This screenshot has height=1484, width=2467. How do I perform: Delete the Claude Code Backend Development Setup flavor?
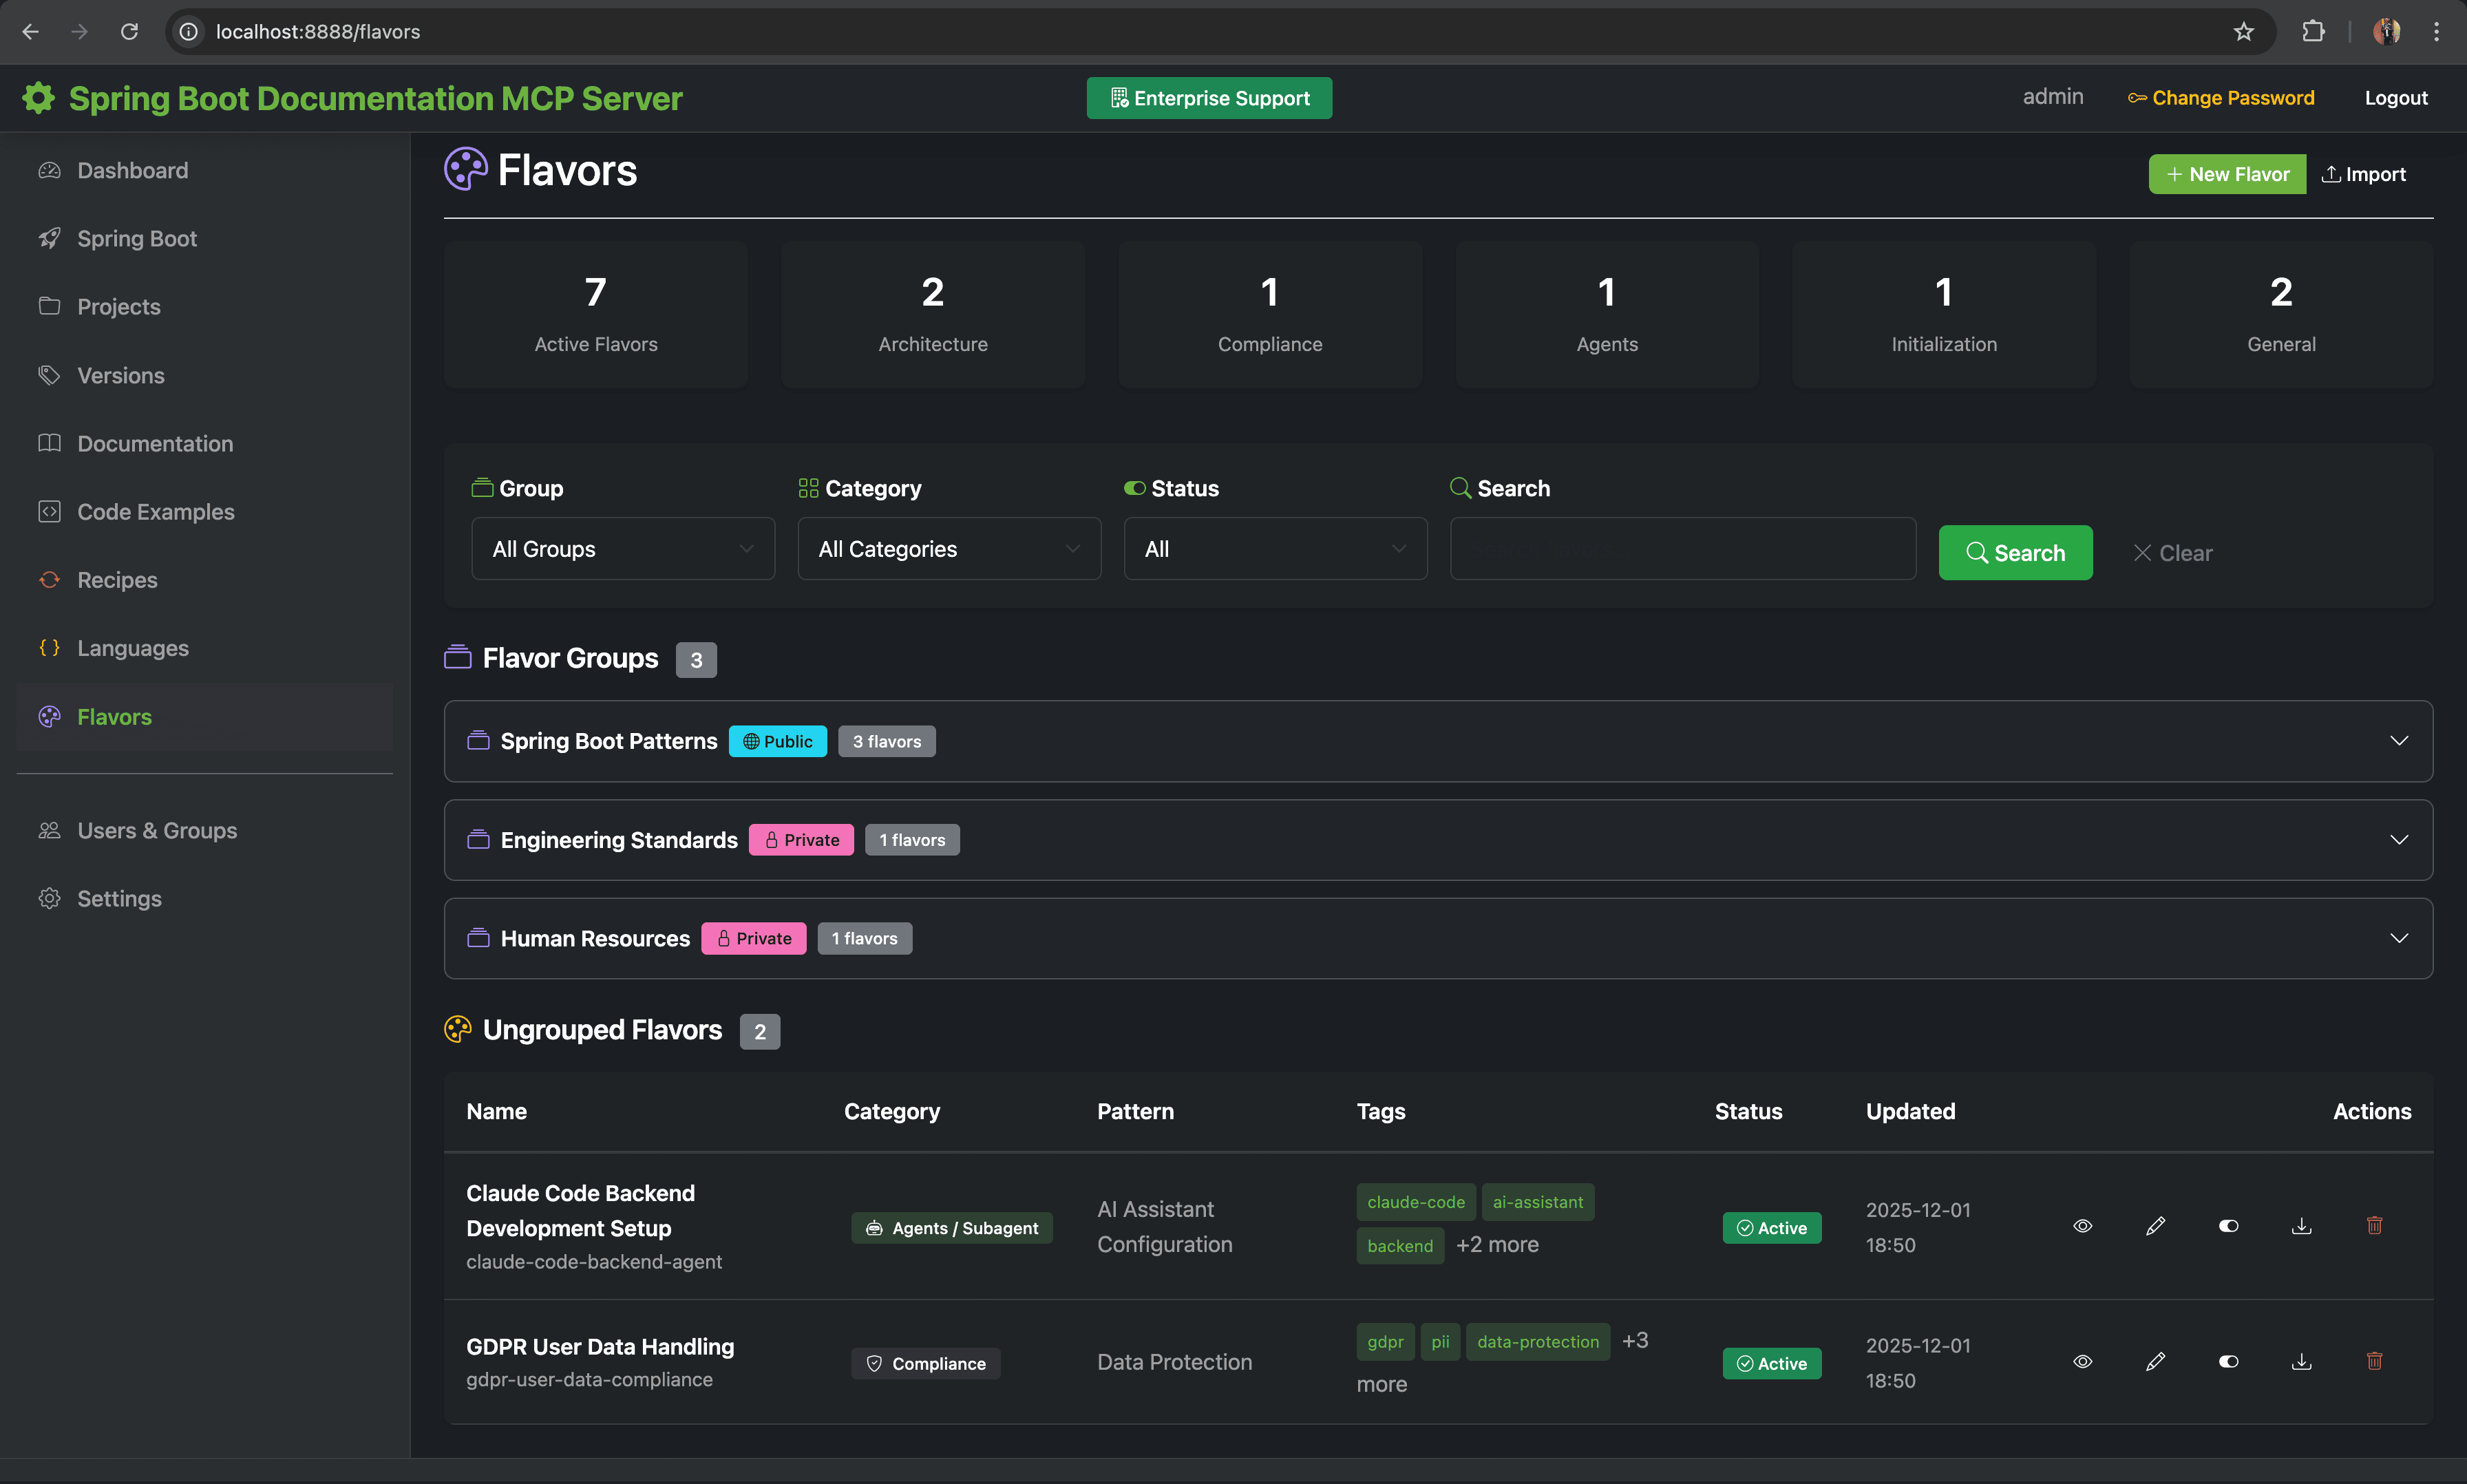click(x=2374, y=1226)
